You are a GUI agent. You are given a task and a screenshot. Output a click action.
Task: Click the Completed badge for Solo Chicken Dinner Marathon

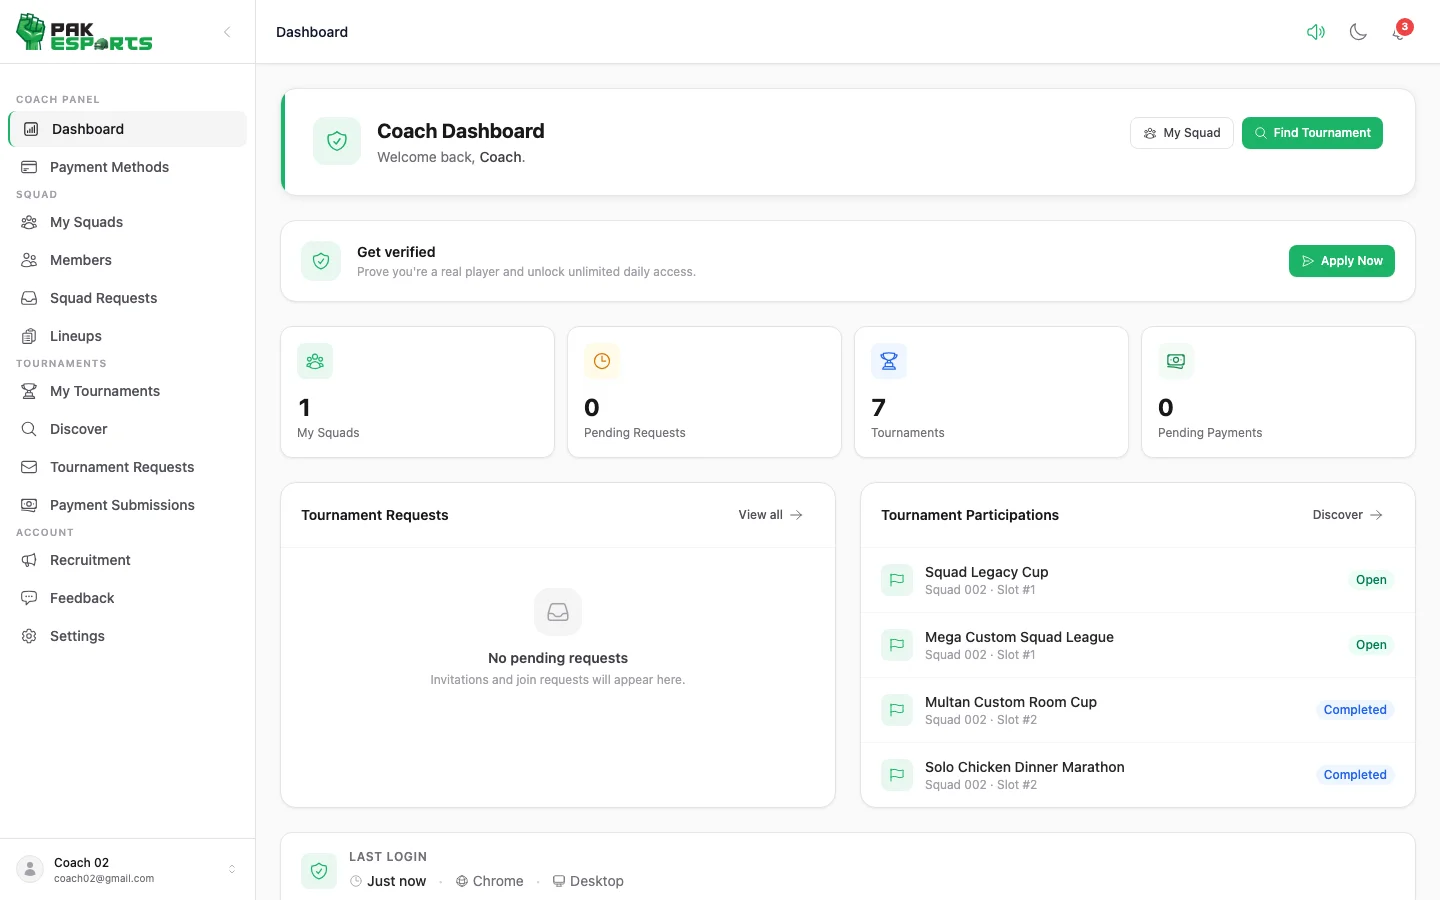pyautogui.click(x=1355, y=775)
